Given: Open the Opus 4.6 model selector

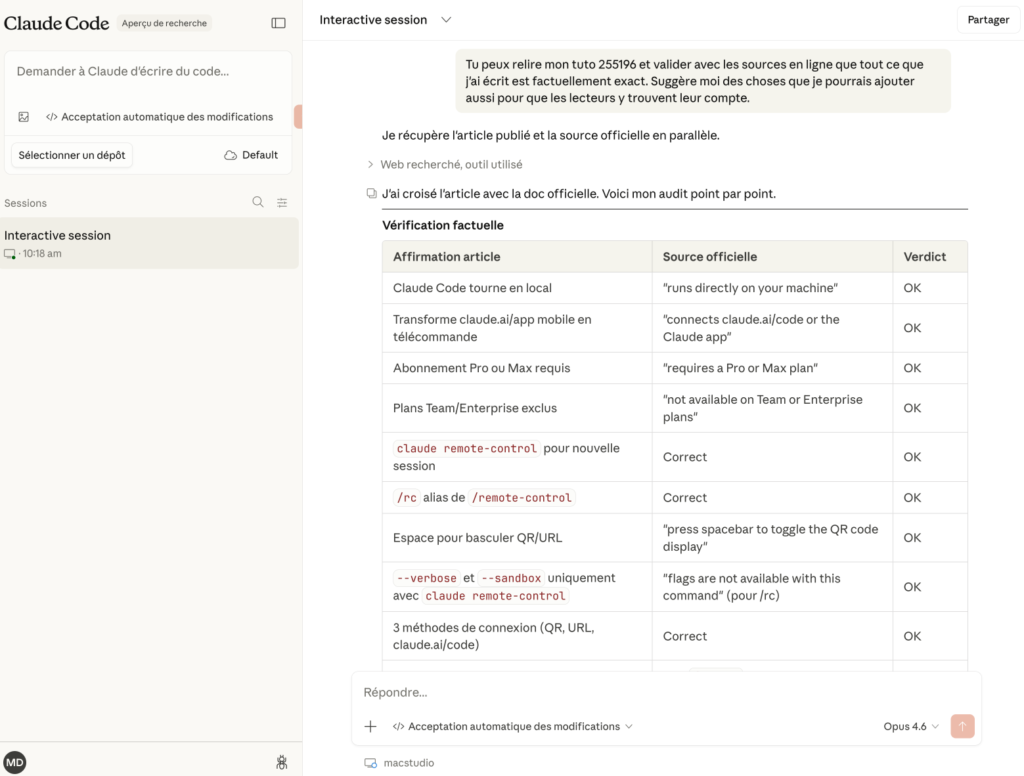Looking at the screenshot, I should click(x=910, y=727).
